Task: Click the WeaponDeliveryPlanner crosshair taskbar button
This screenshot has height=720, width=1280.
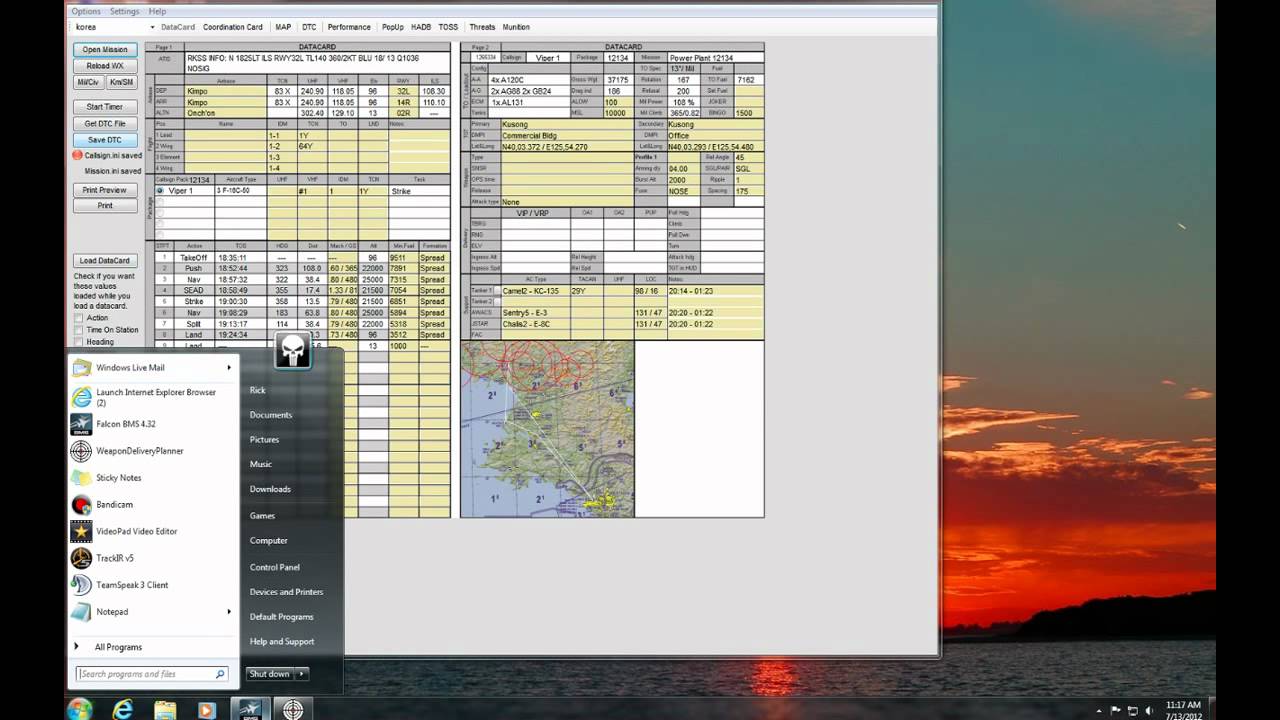Action: click(x=293, y=709)
